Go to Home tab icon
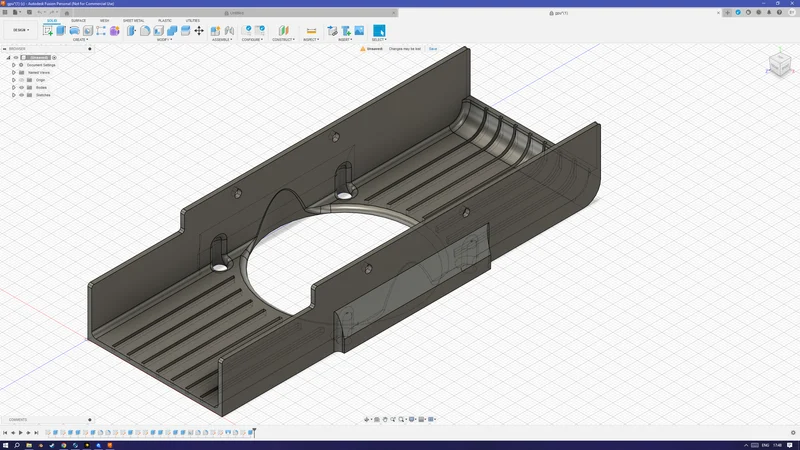 click(x=67, y=13)
